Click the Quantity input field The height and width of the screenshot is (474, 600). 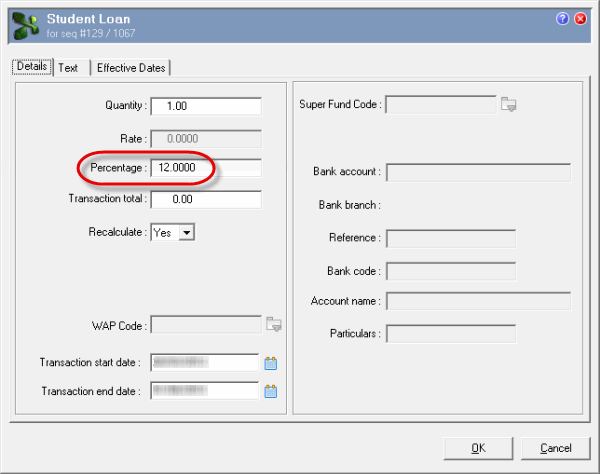[206, 106]
